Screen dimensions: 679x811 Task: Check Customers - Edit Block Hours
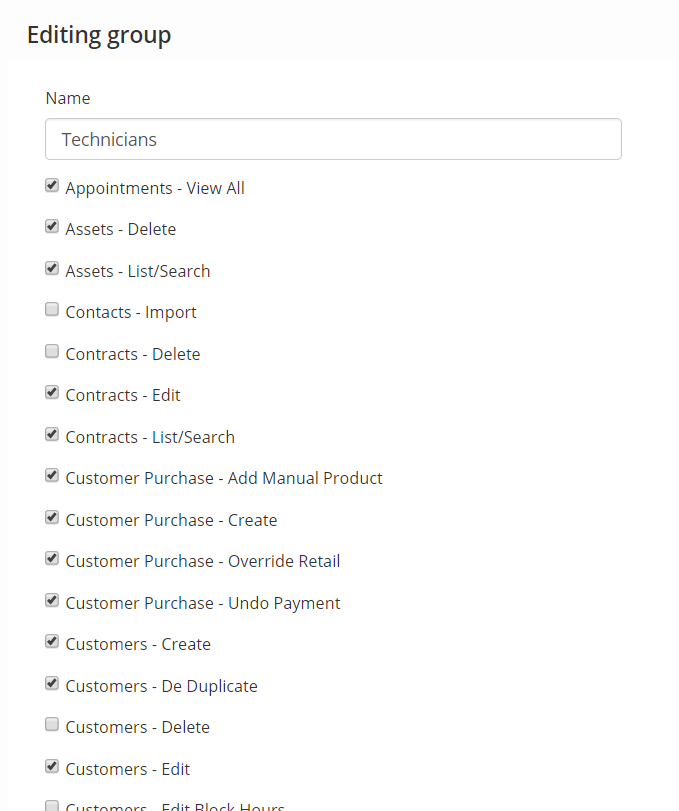[x=52, y=806]
